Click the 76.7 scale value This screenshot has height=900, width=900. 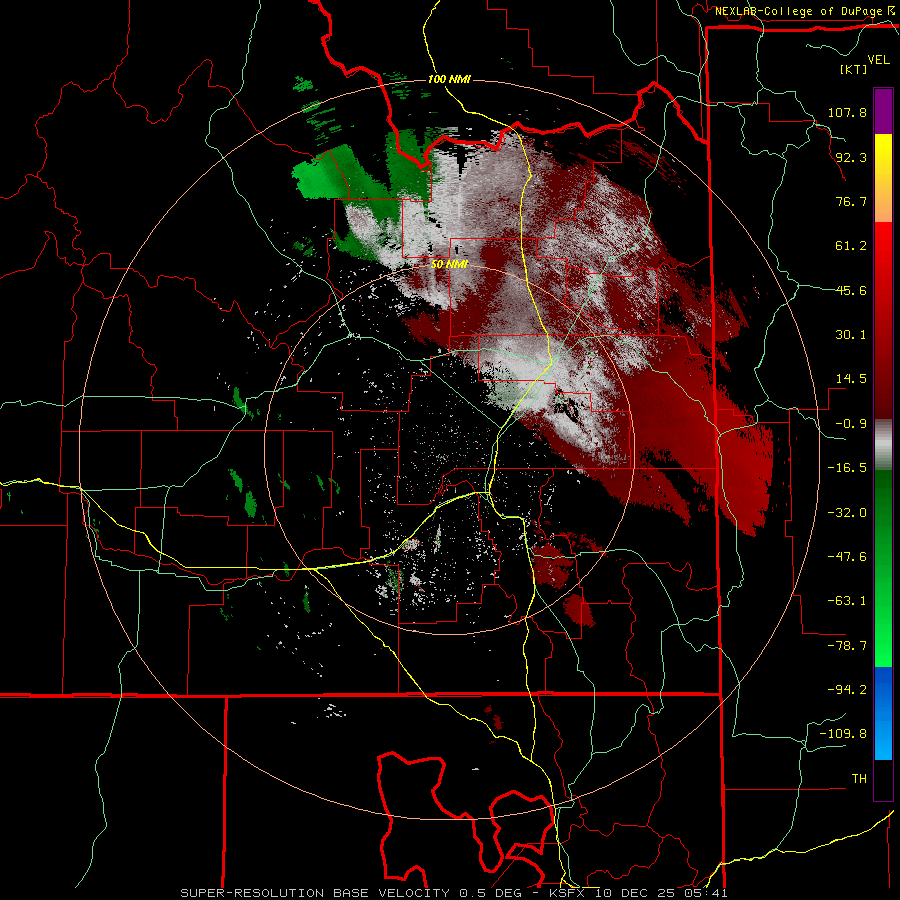(x=851, y=201)
